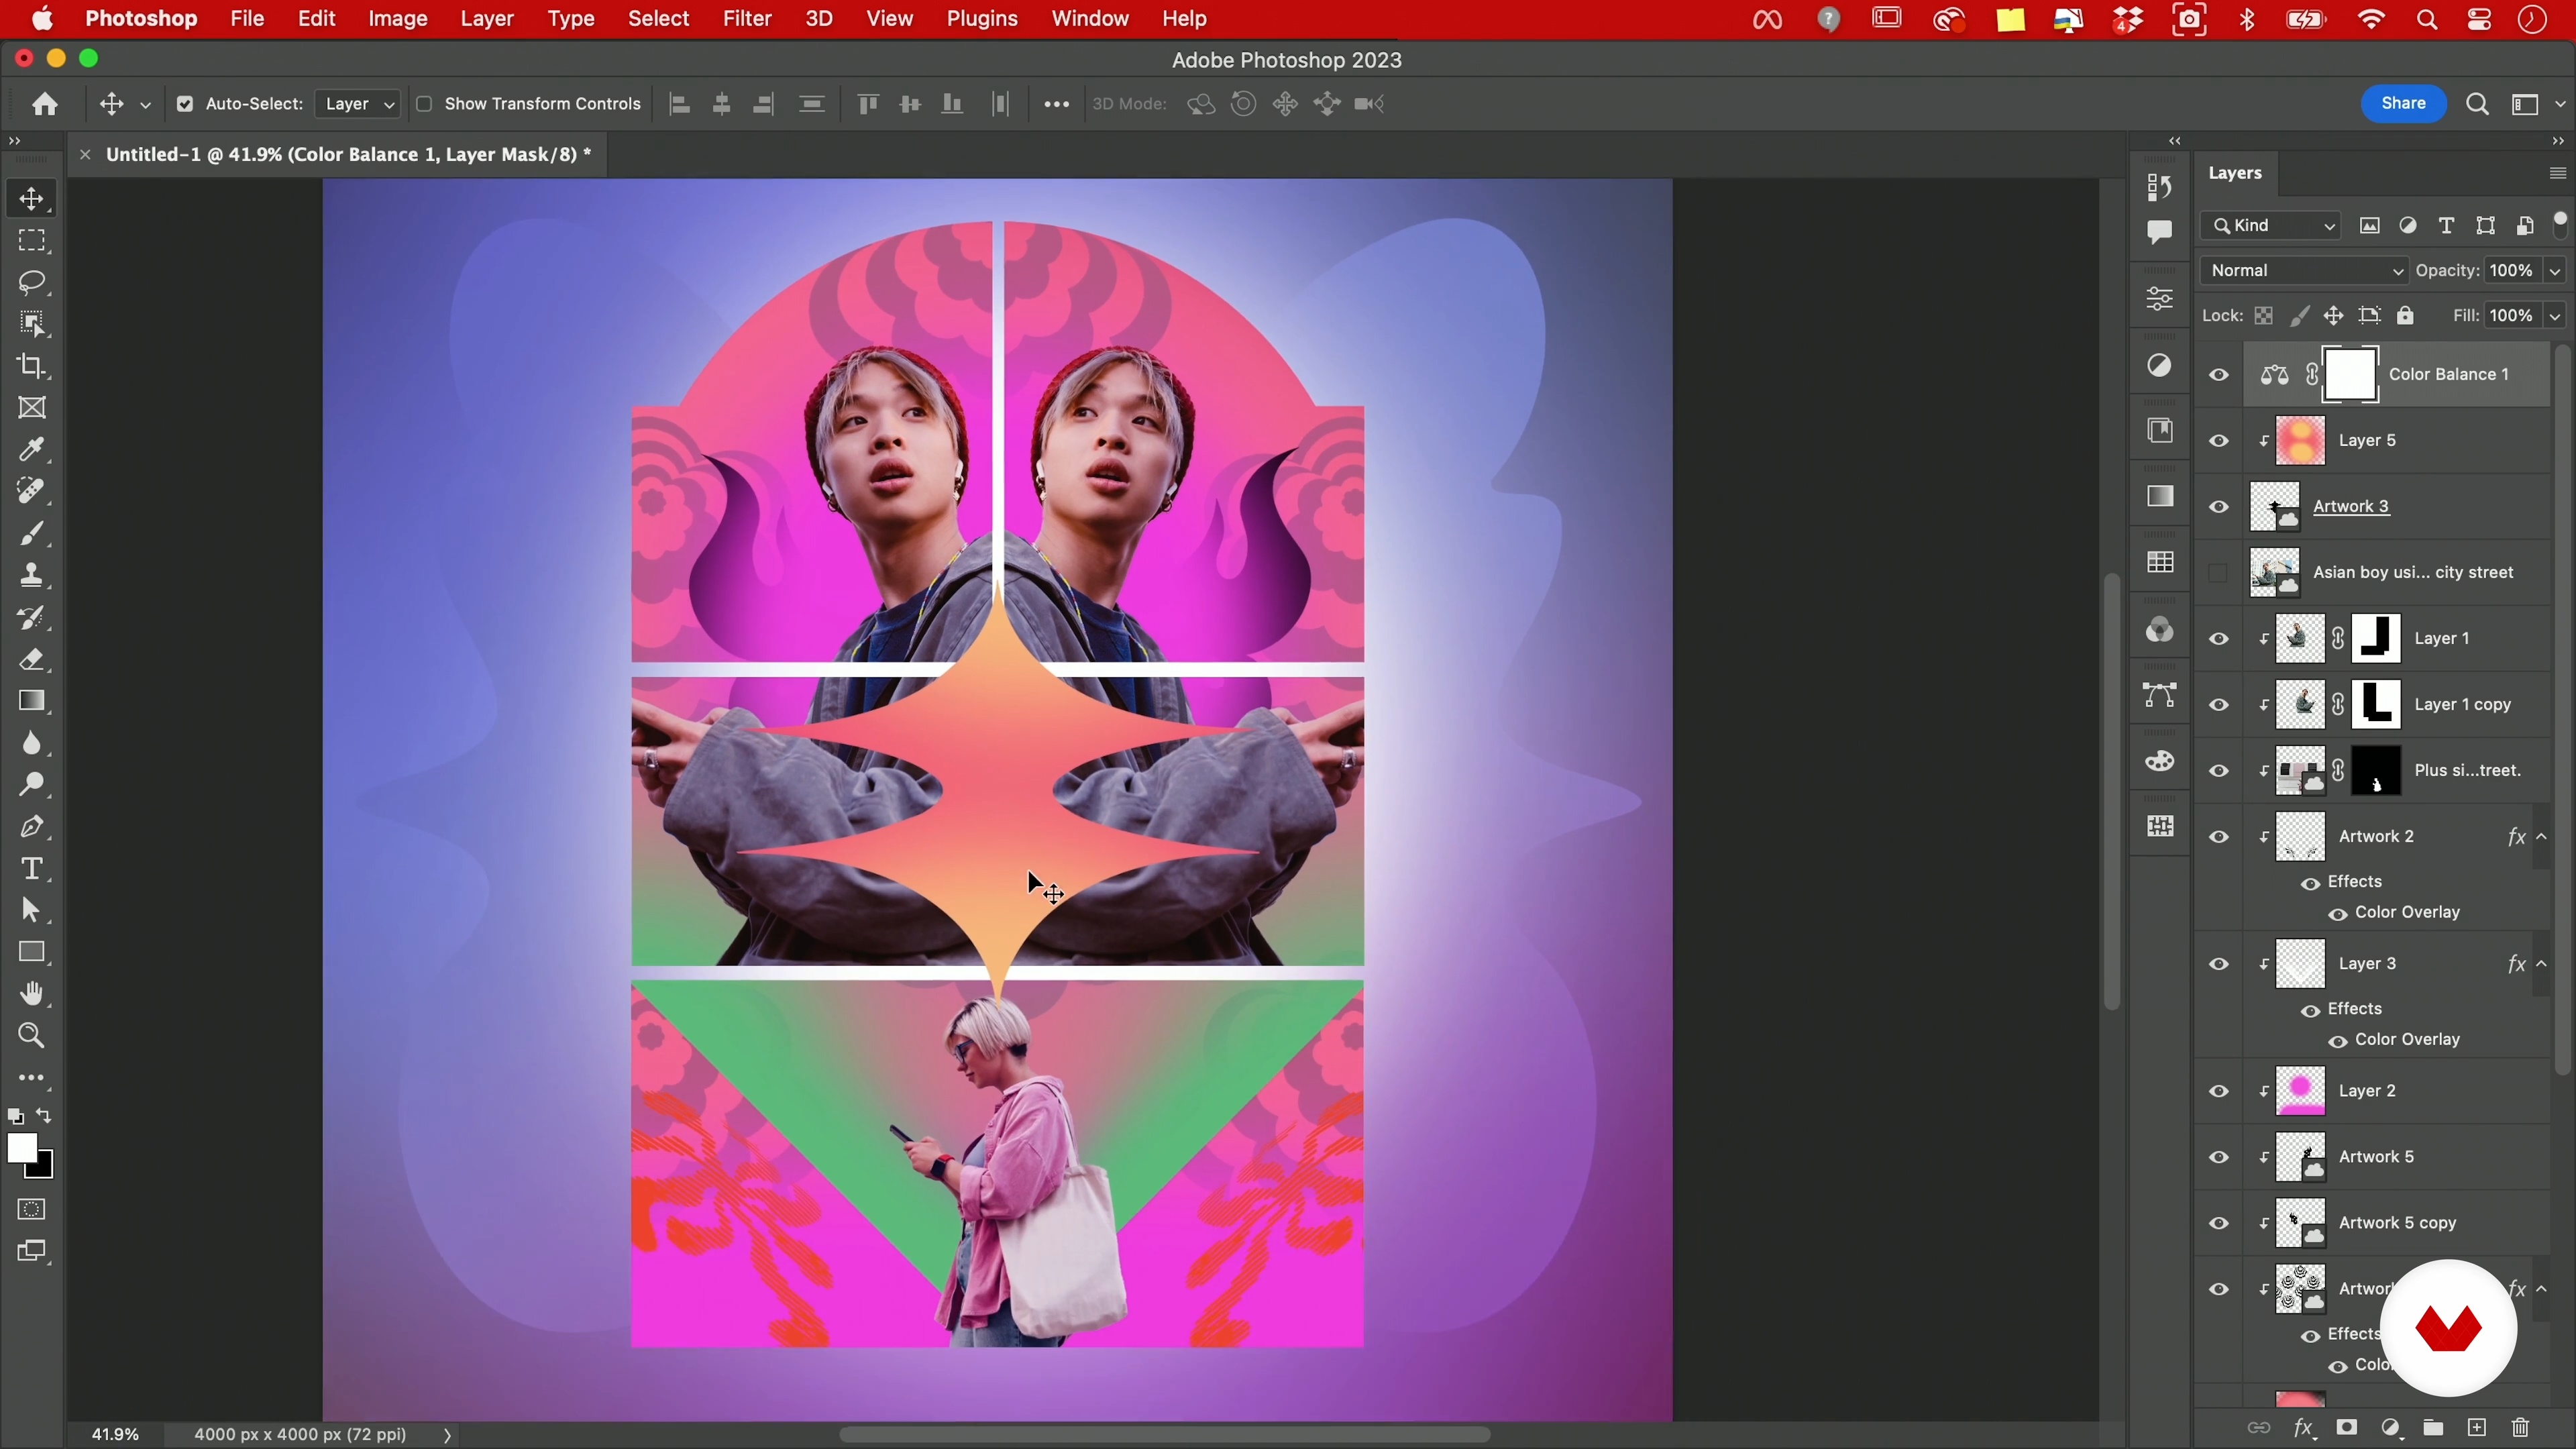The width and height of the screenshot is (2576, 1449).
Task: Select the Eraser tool
Action: [32, 660]
